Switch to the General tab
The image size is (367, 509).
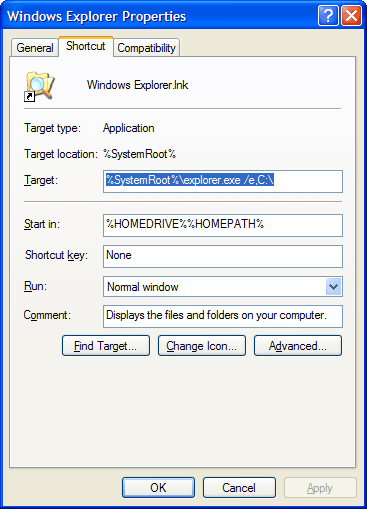(35, 48)
